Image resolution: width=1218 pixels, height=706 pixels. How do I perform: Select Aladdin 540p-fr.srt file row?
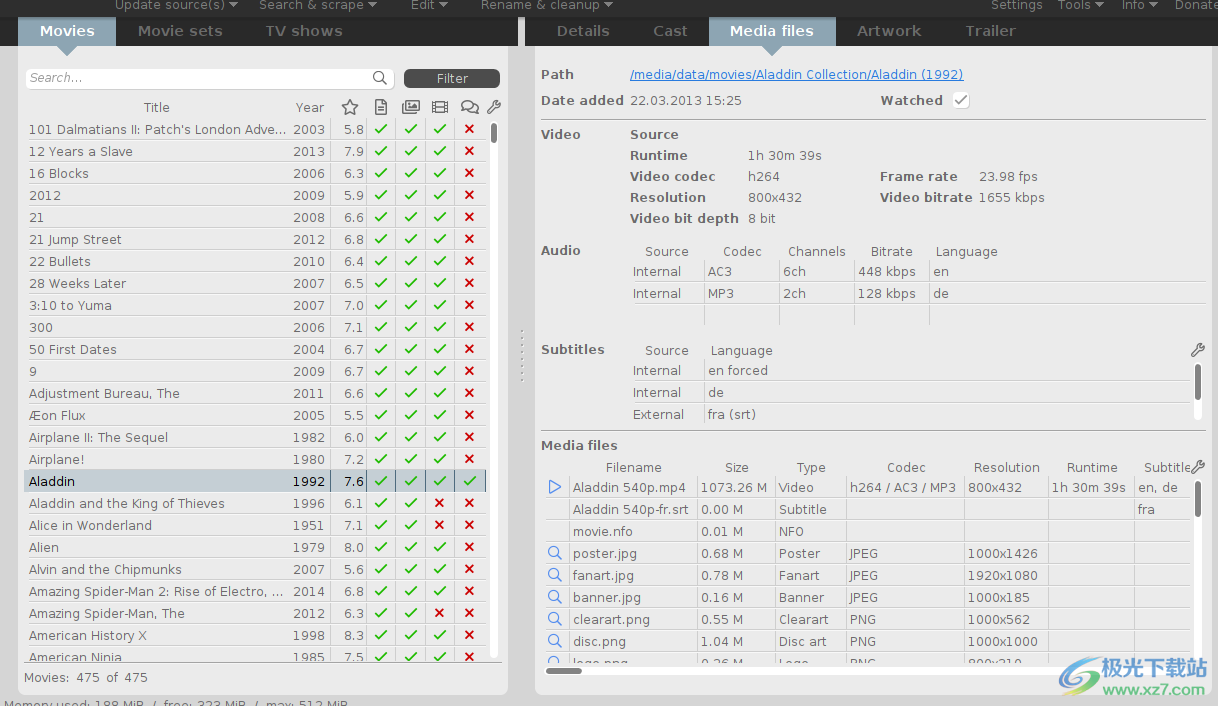point(868,509)
